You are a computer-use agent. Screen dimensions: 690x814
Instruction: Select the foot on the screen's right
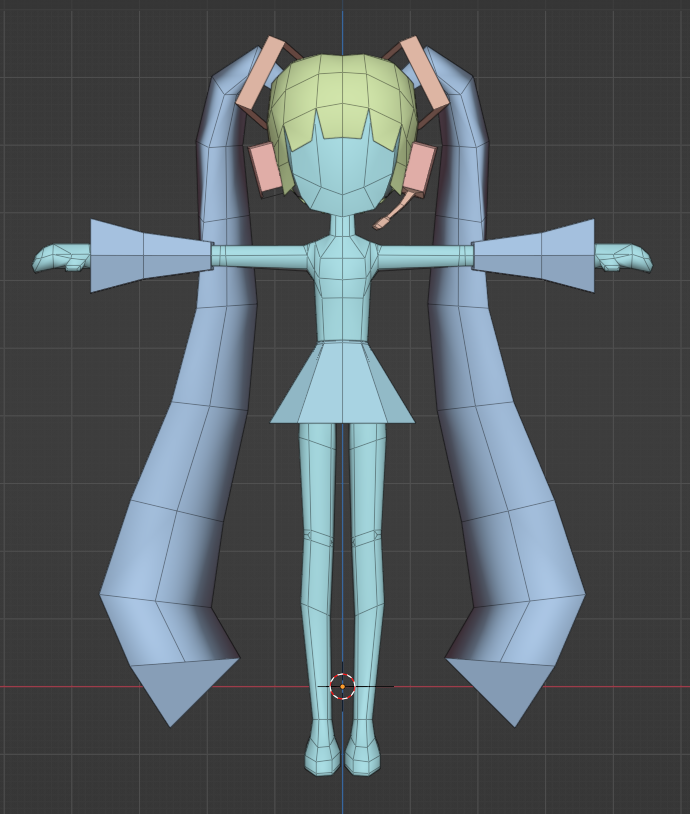(362, 752)
